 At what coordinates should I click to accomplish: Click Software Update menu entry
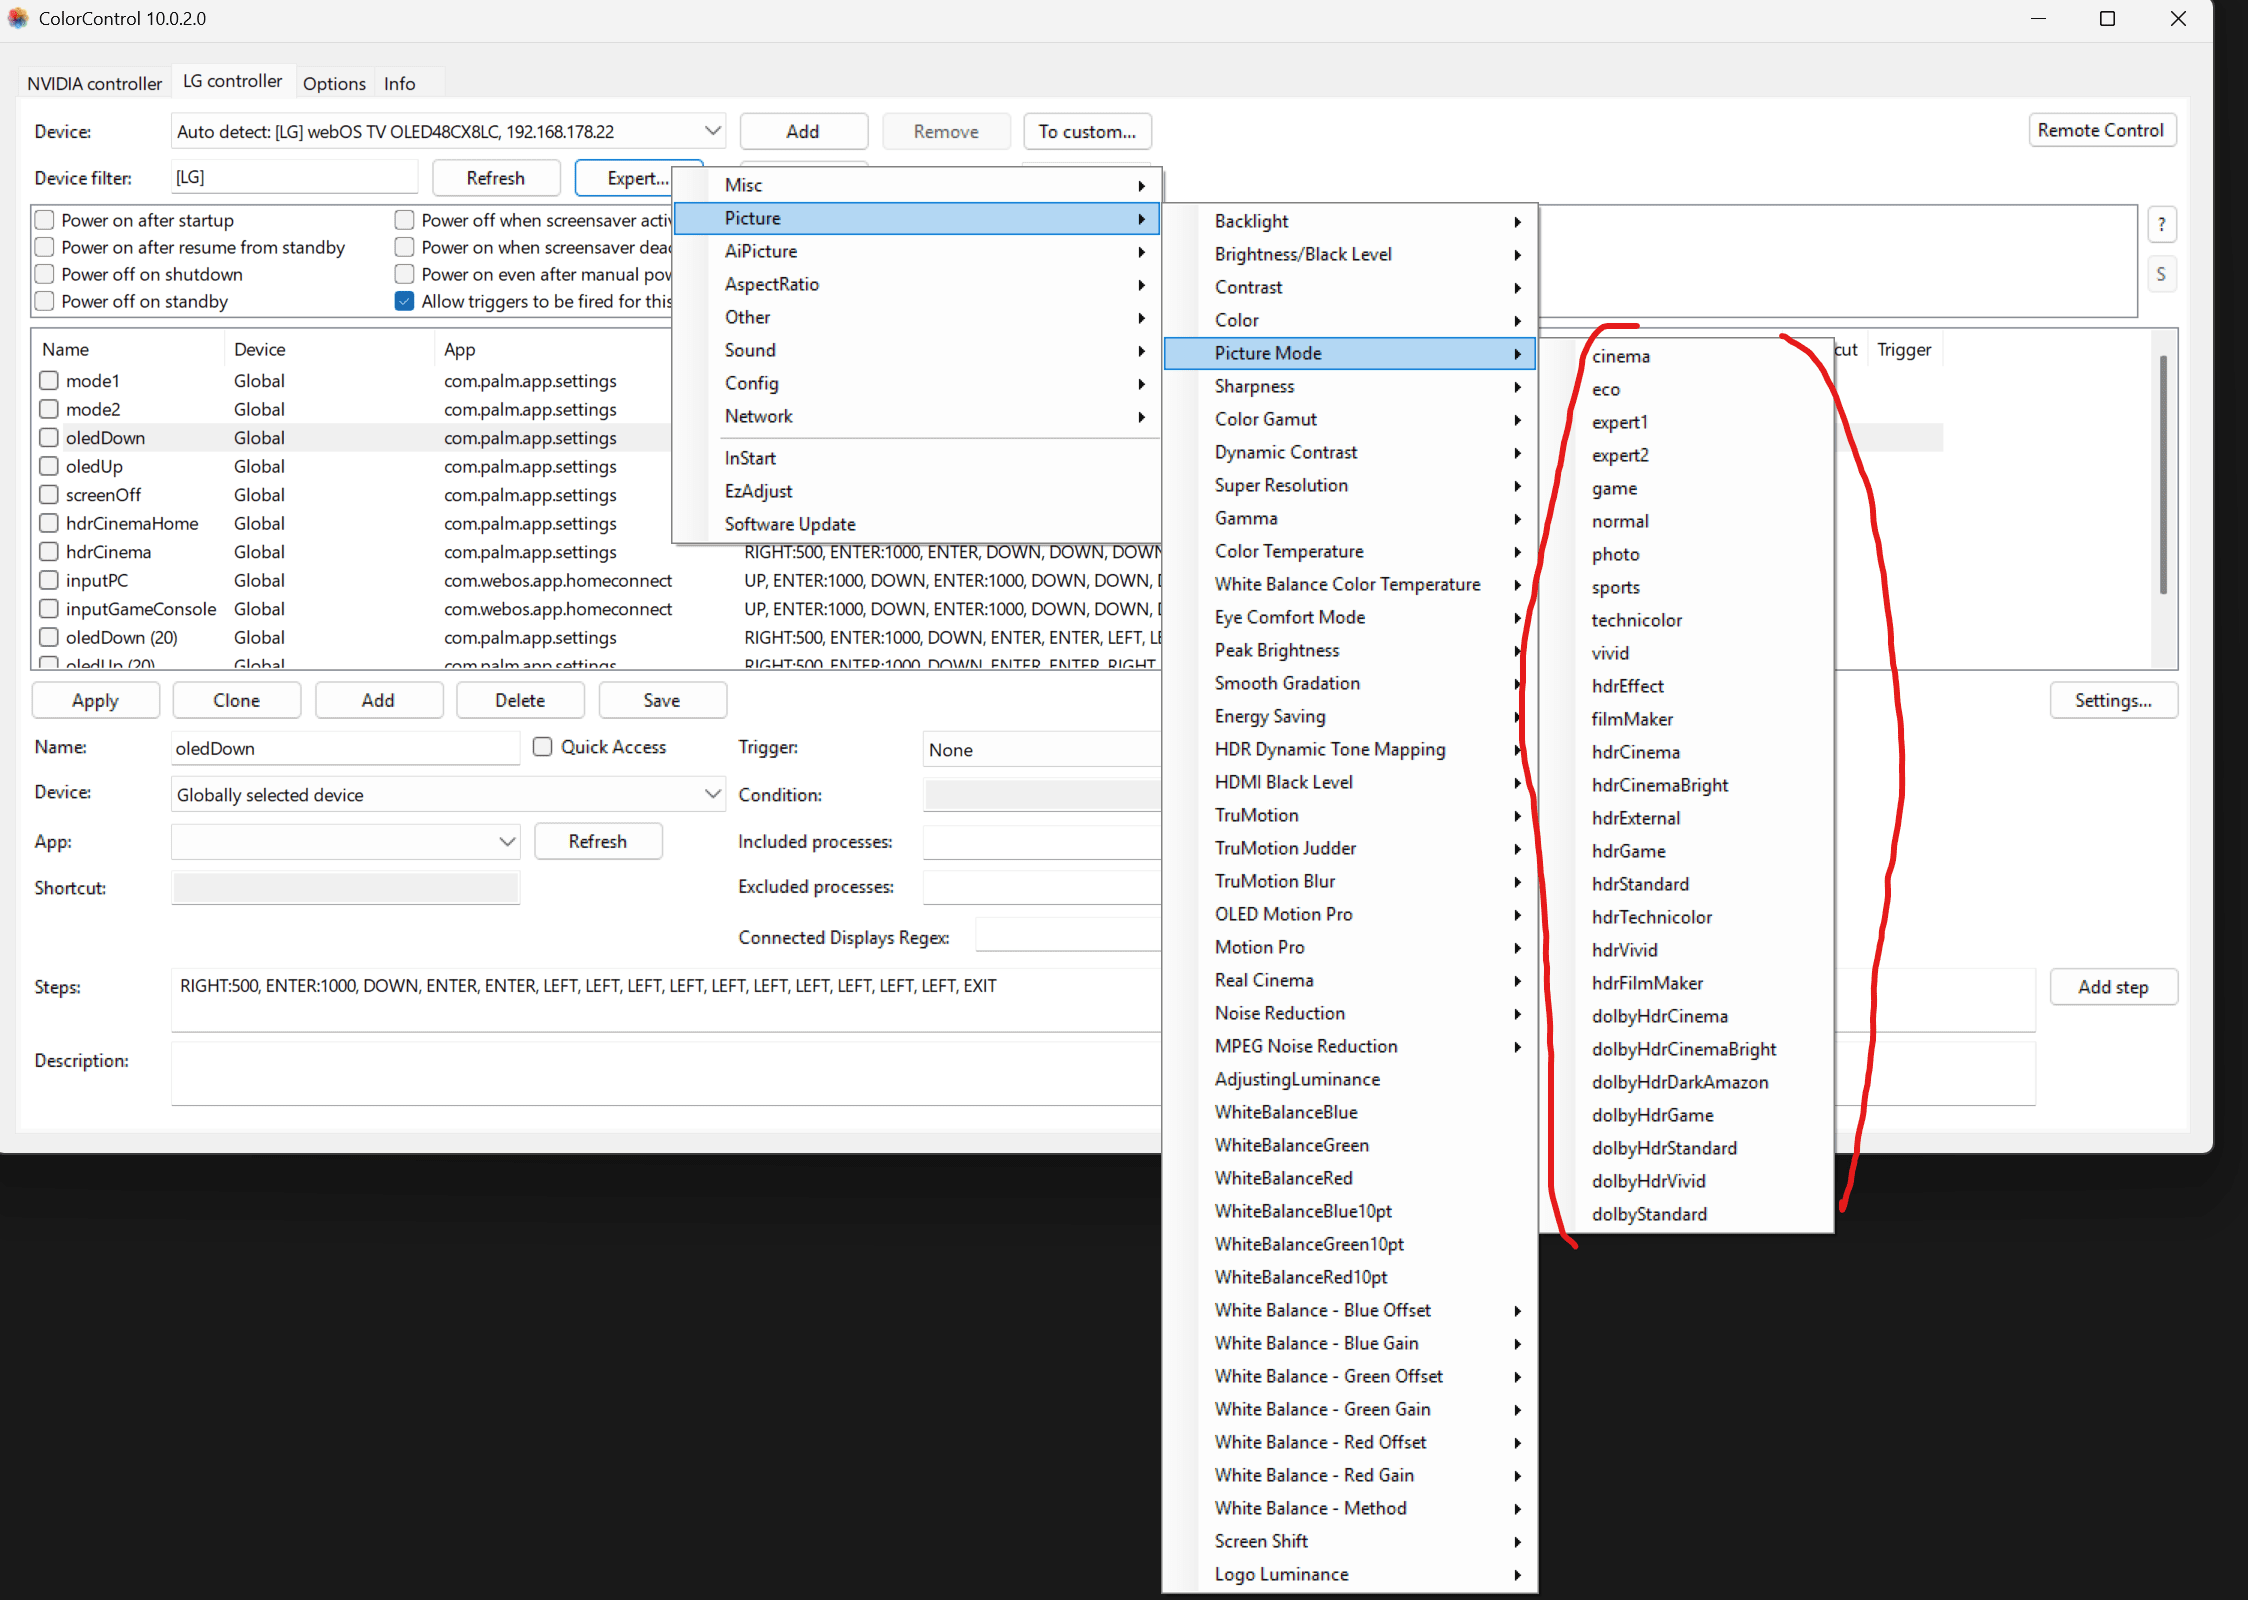point(917,524)
